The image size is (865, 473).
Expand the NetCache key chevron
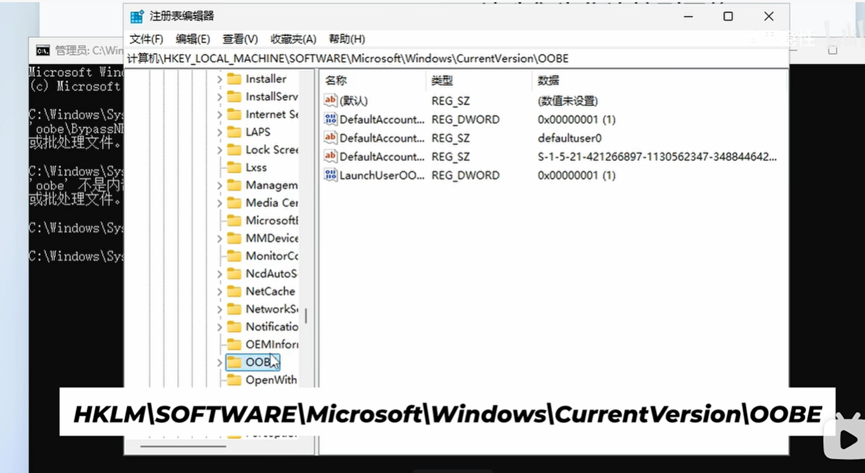[220, 291]
